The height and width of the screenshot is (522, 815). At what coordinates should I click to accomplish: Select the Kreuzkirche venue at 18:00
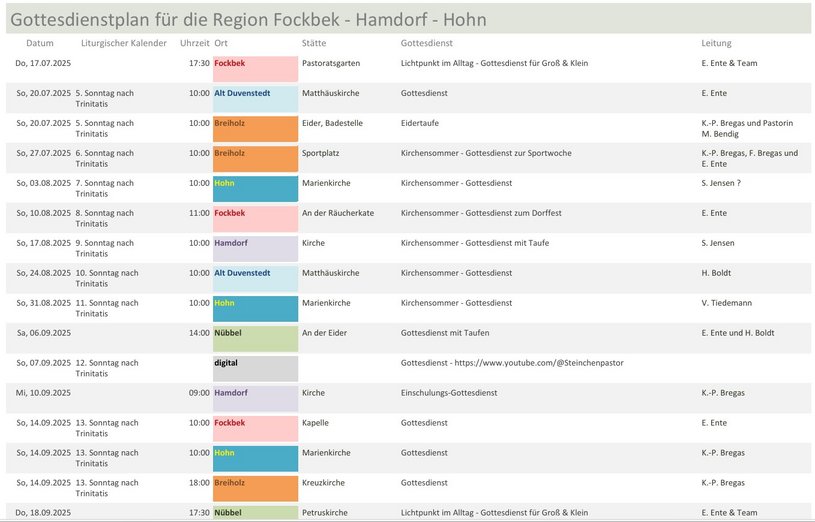click(x=323, y=483)
